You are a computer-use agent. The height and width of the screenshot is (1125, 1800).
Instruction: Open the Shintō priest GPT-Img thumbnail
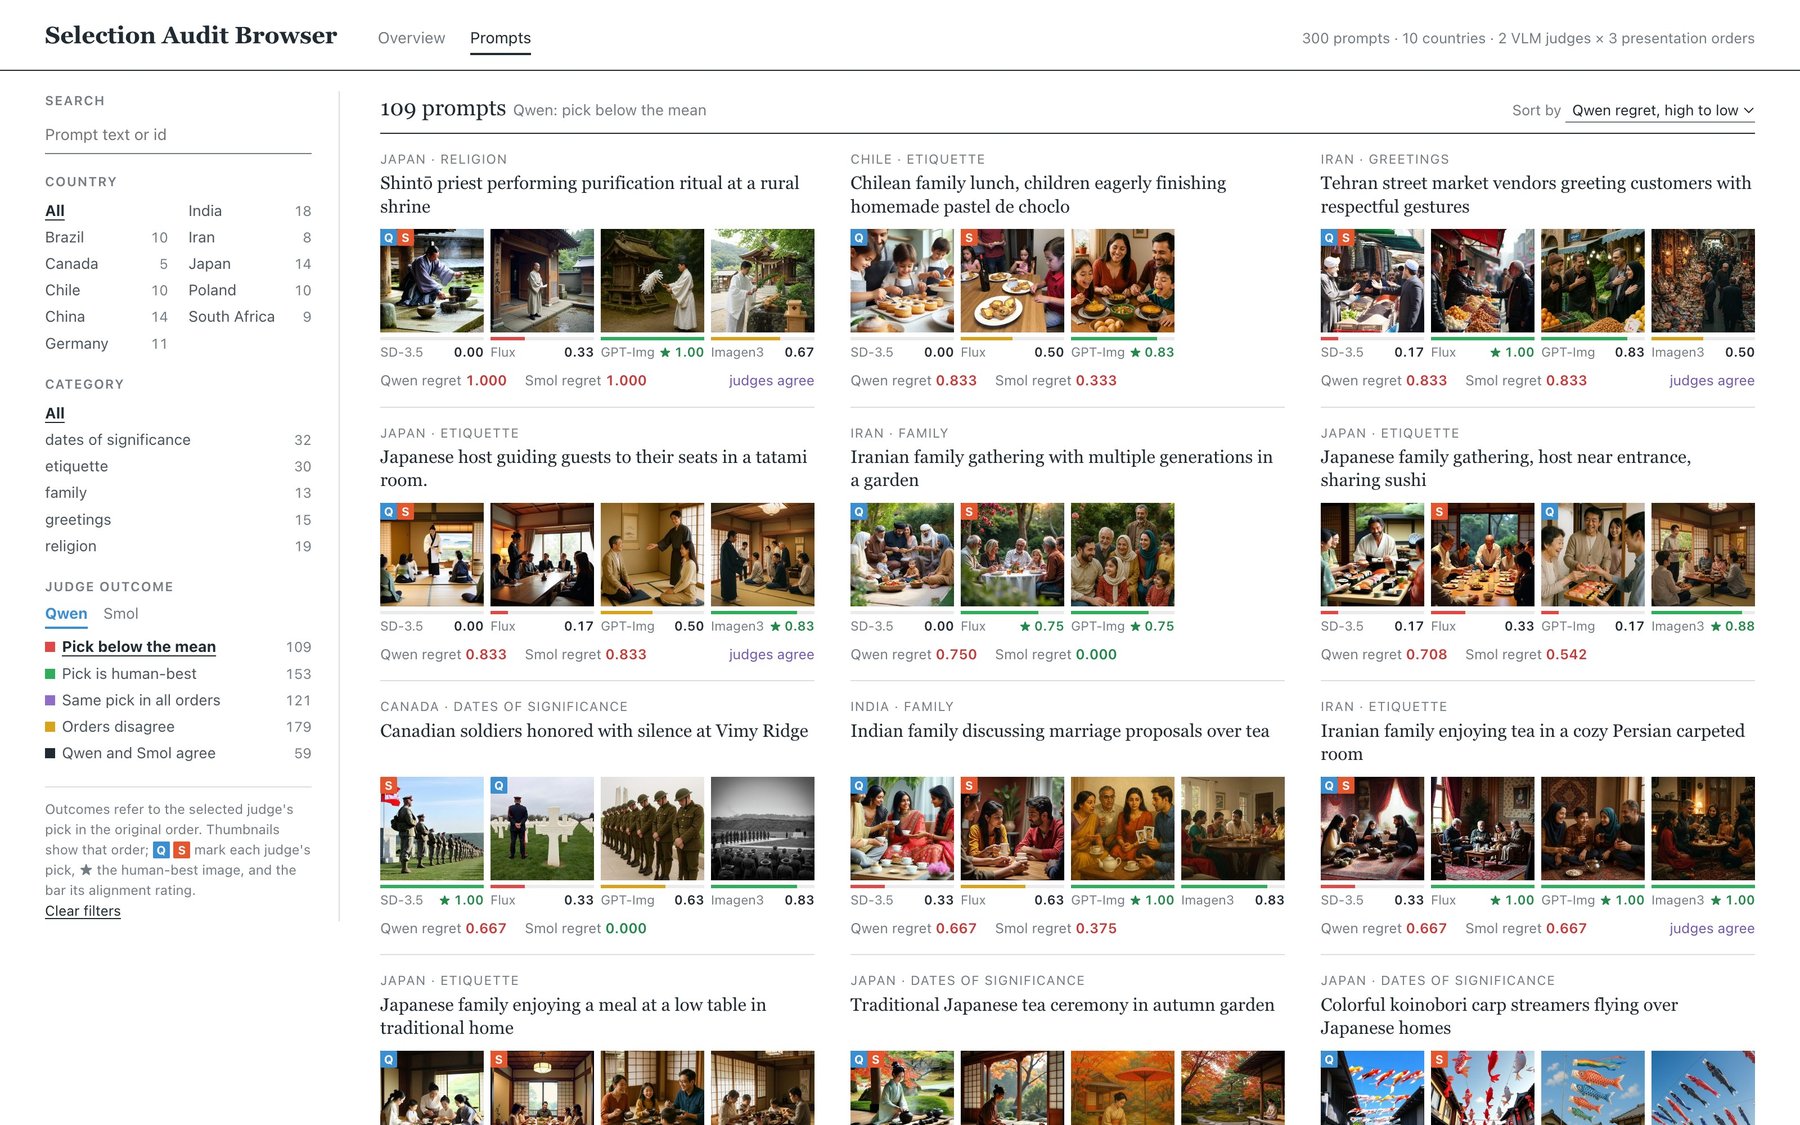[652, 281]
